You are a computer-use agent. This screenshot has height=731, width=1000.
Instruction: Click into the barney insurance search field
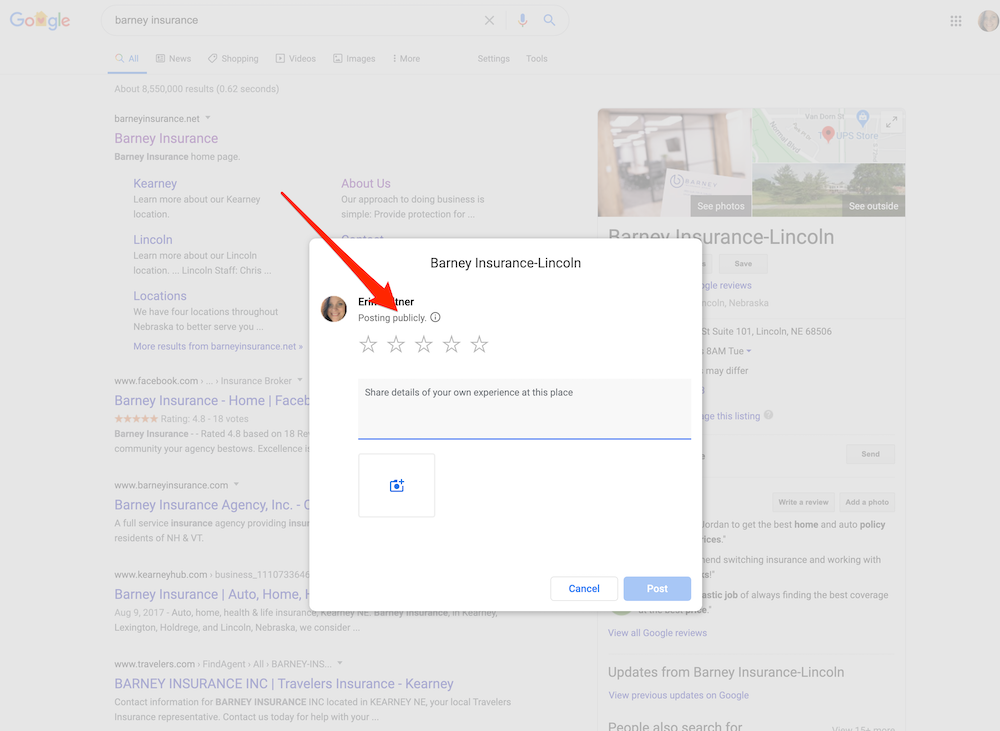[293, 20]
